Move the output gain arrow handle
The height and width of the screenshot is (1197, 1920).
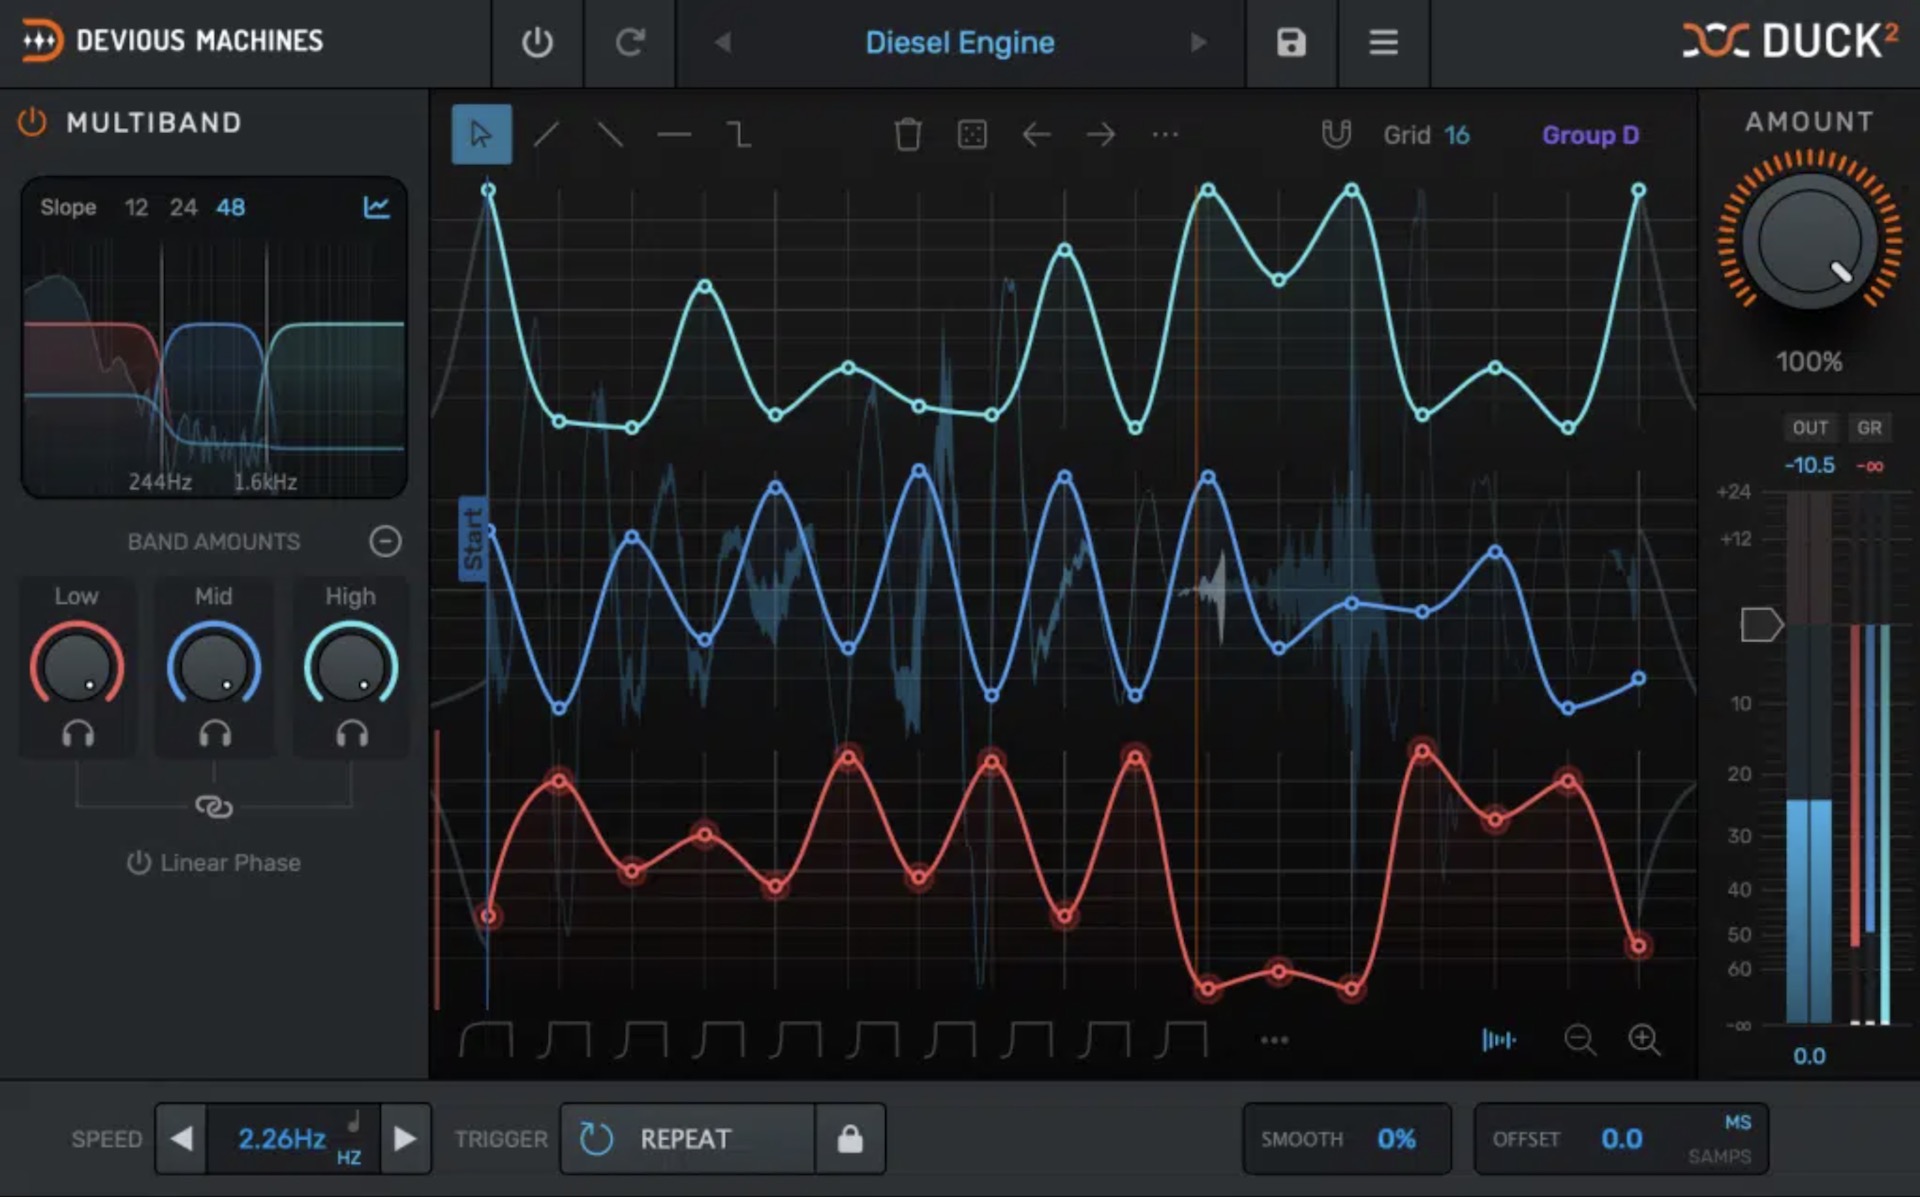[1761, 625]
